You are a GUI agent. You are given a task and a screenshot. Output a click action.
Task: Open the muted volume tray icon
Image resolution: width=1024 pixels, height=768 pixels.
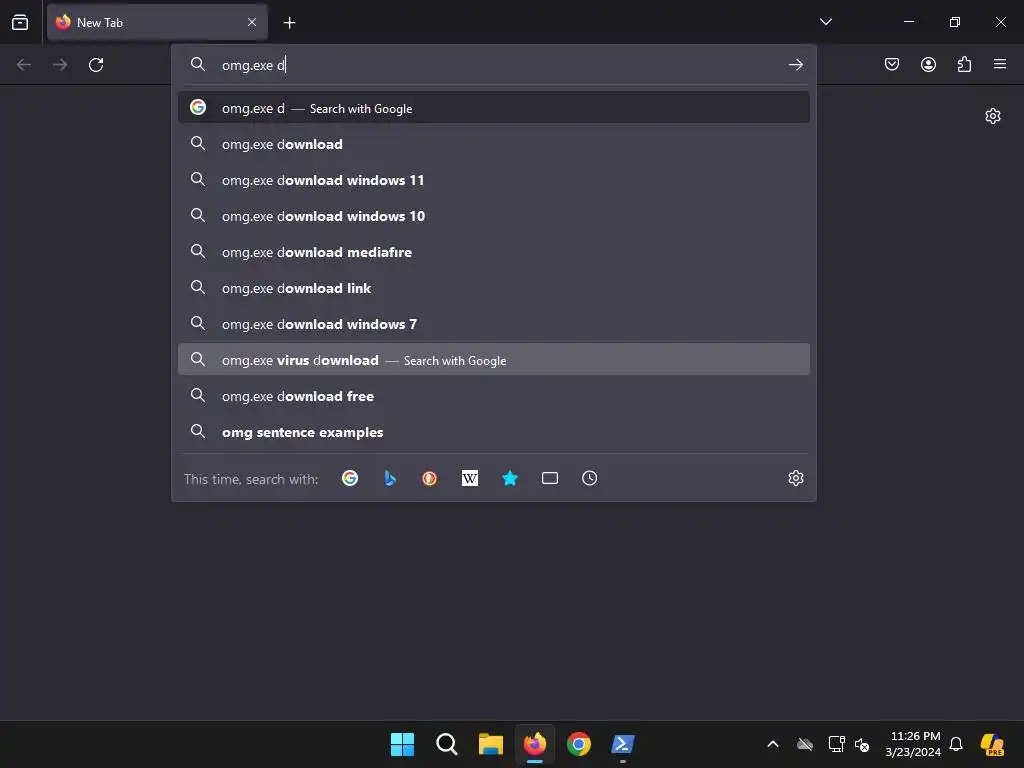pos(862,744)
